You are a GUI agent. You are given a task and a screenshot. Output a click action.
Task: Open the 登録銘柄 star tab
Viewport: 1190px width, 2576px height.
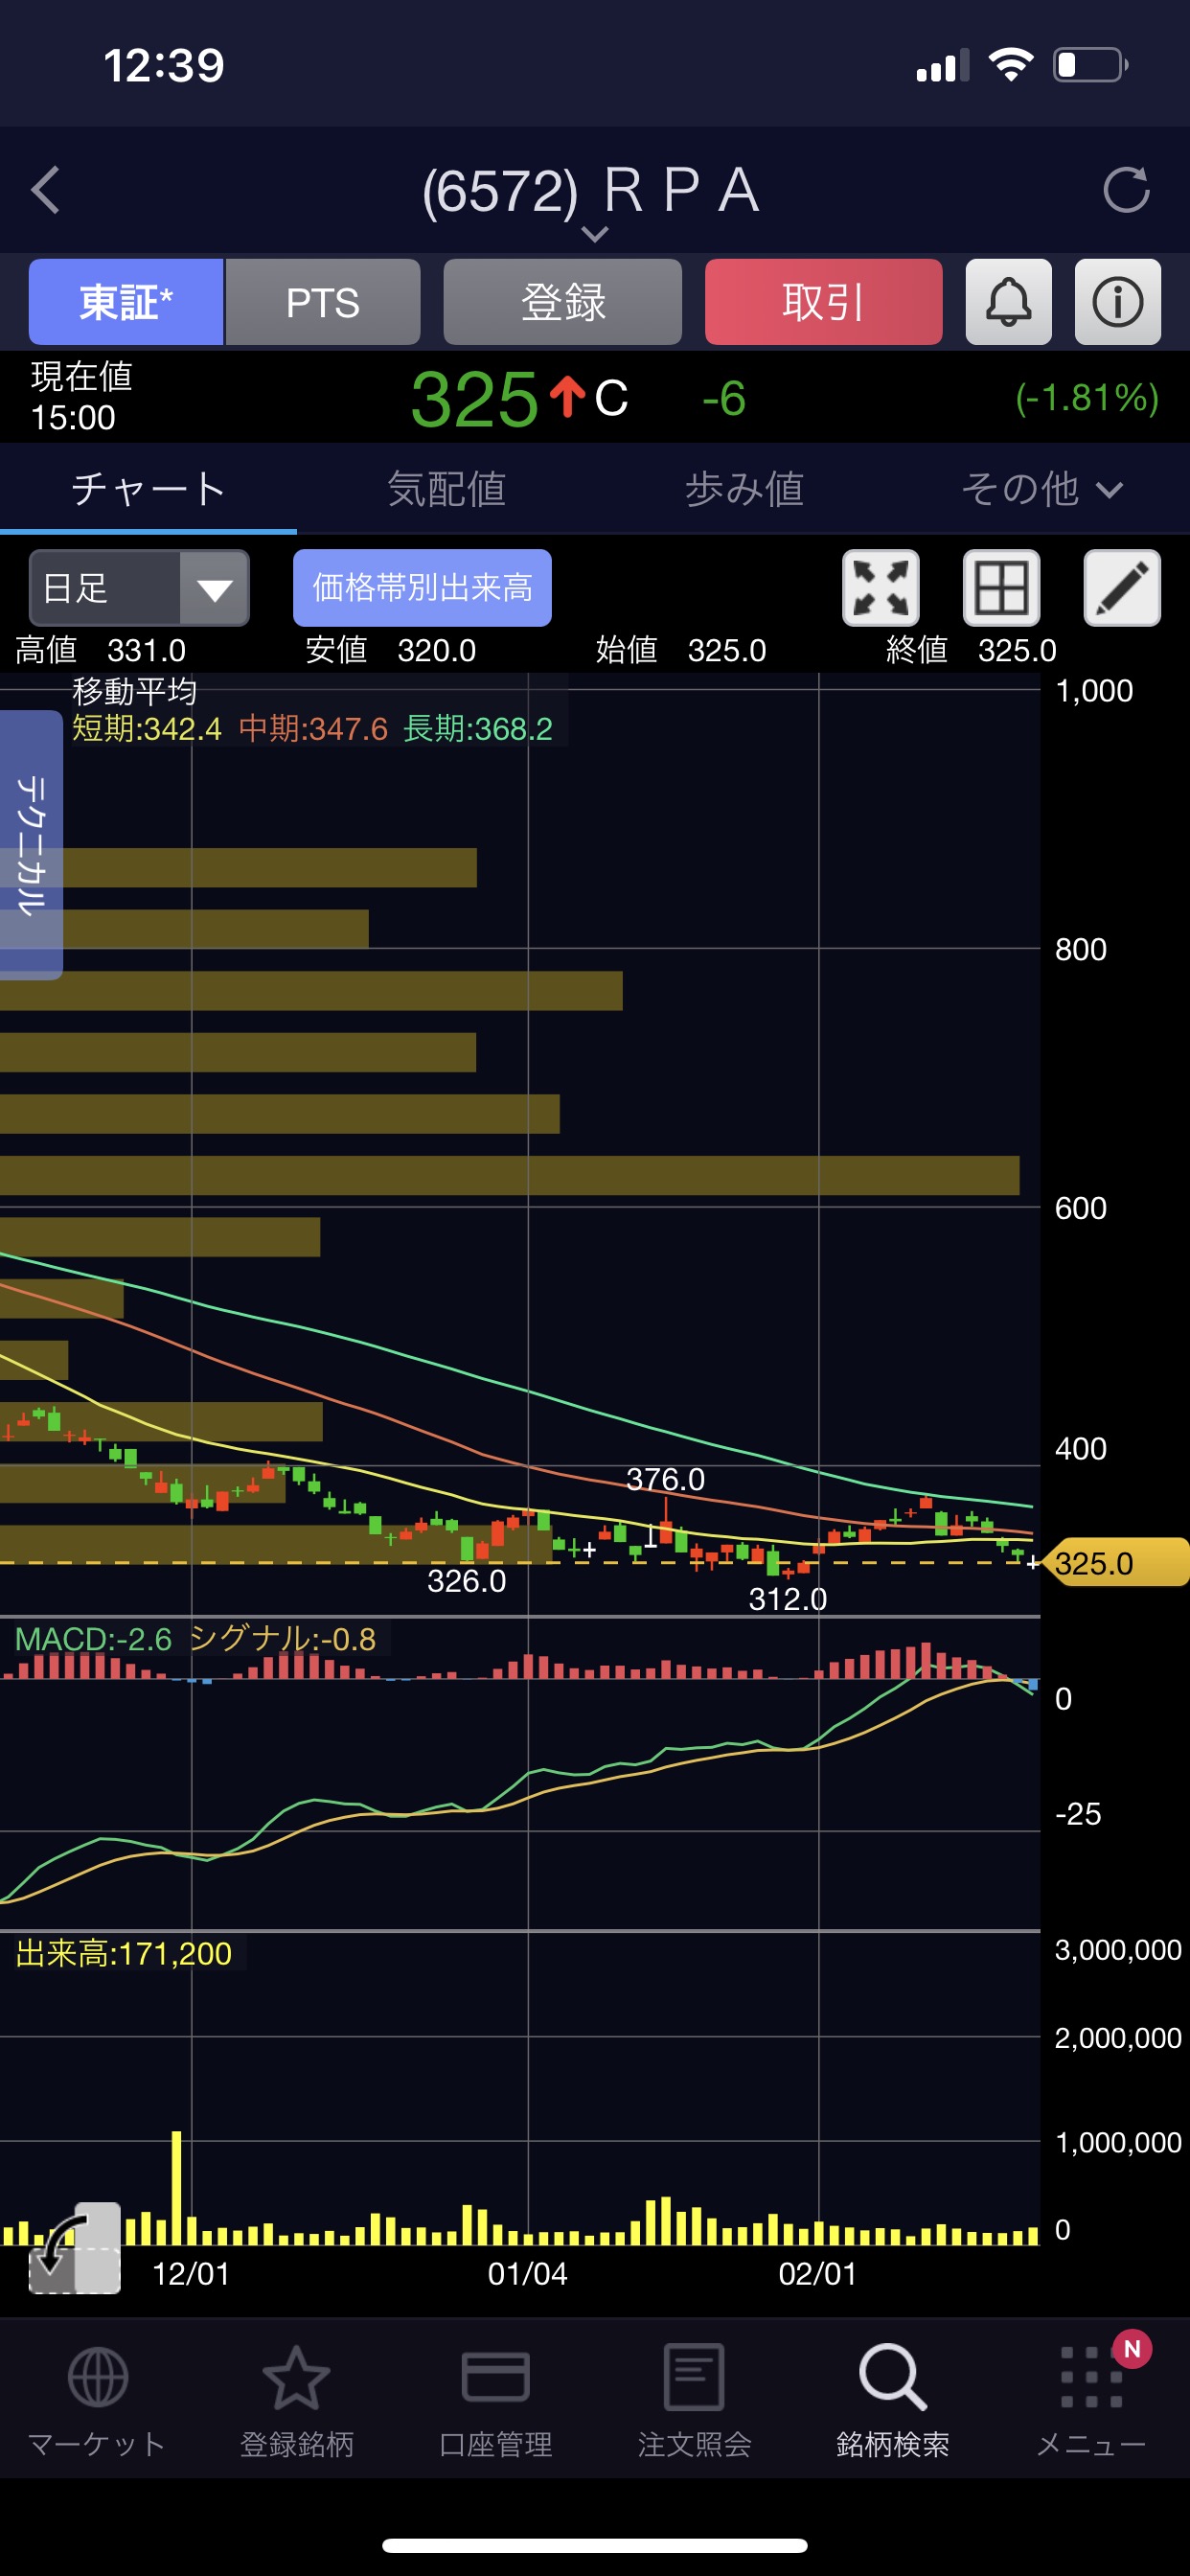[x=296, y=2402]
